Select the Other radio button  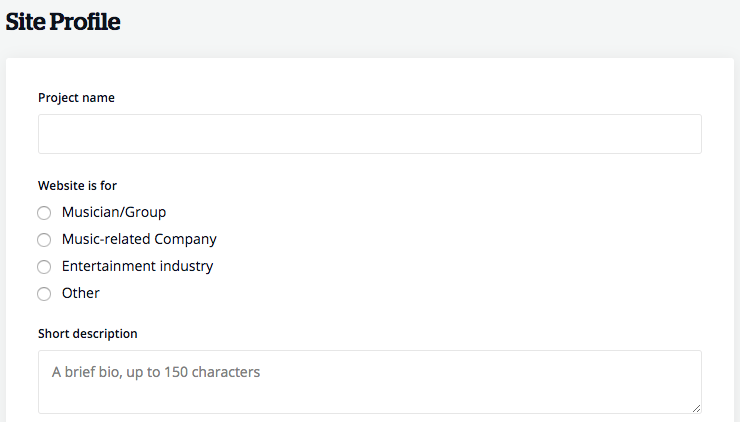click(44, 294)
